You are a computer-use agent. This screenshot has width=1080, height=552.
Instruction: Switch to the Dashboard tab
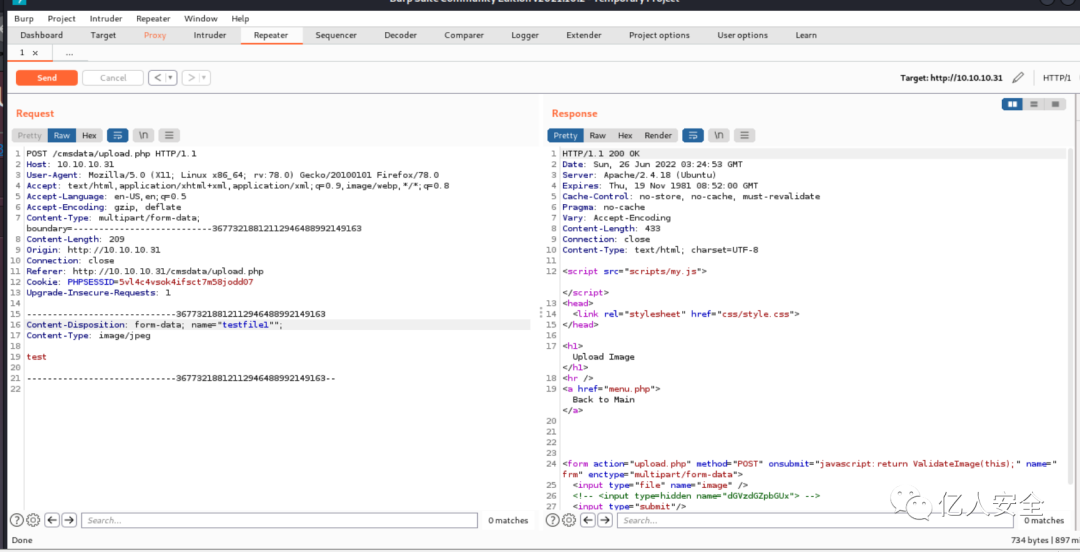(41, 35)
